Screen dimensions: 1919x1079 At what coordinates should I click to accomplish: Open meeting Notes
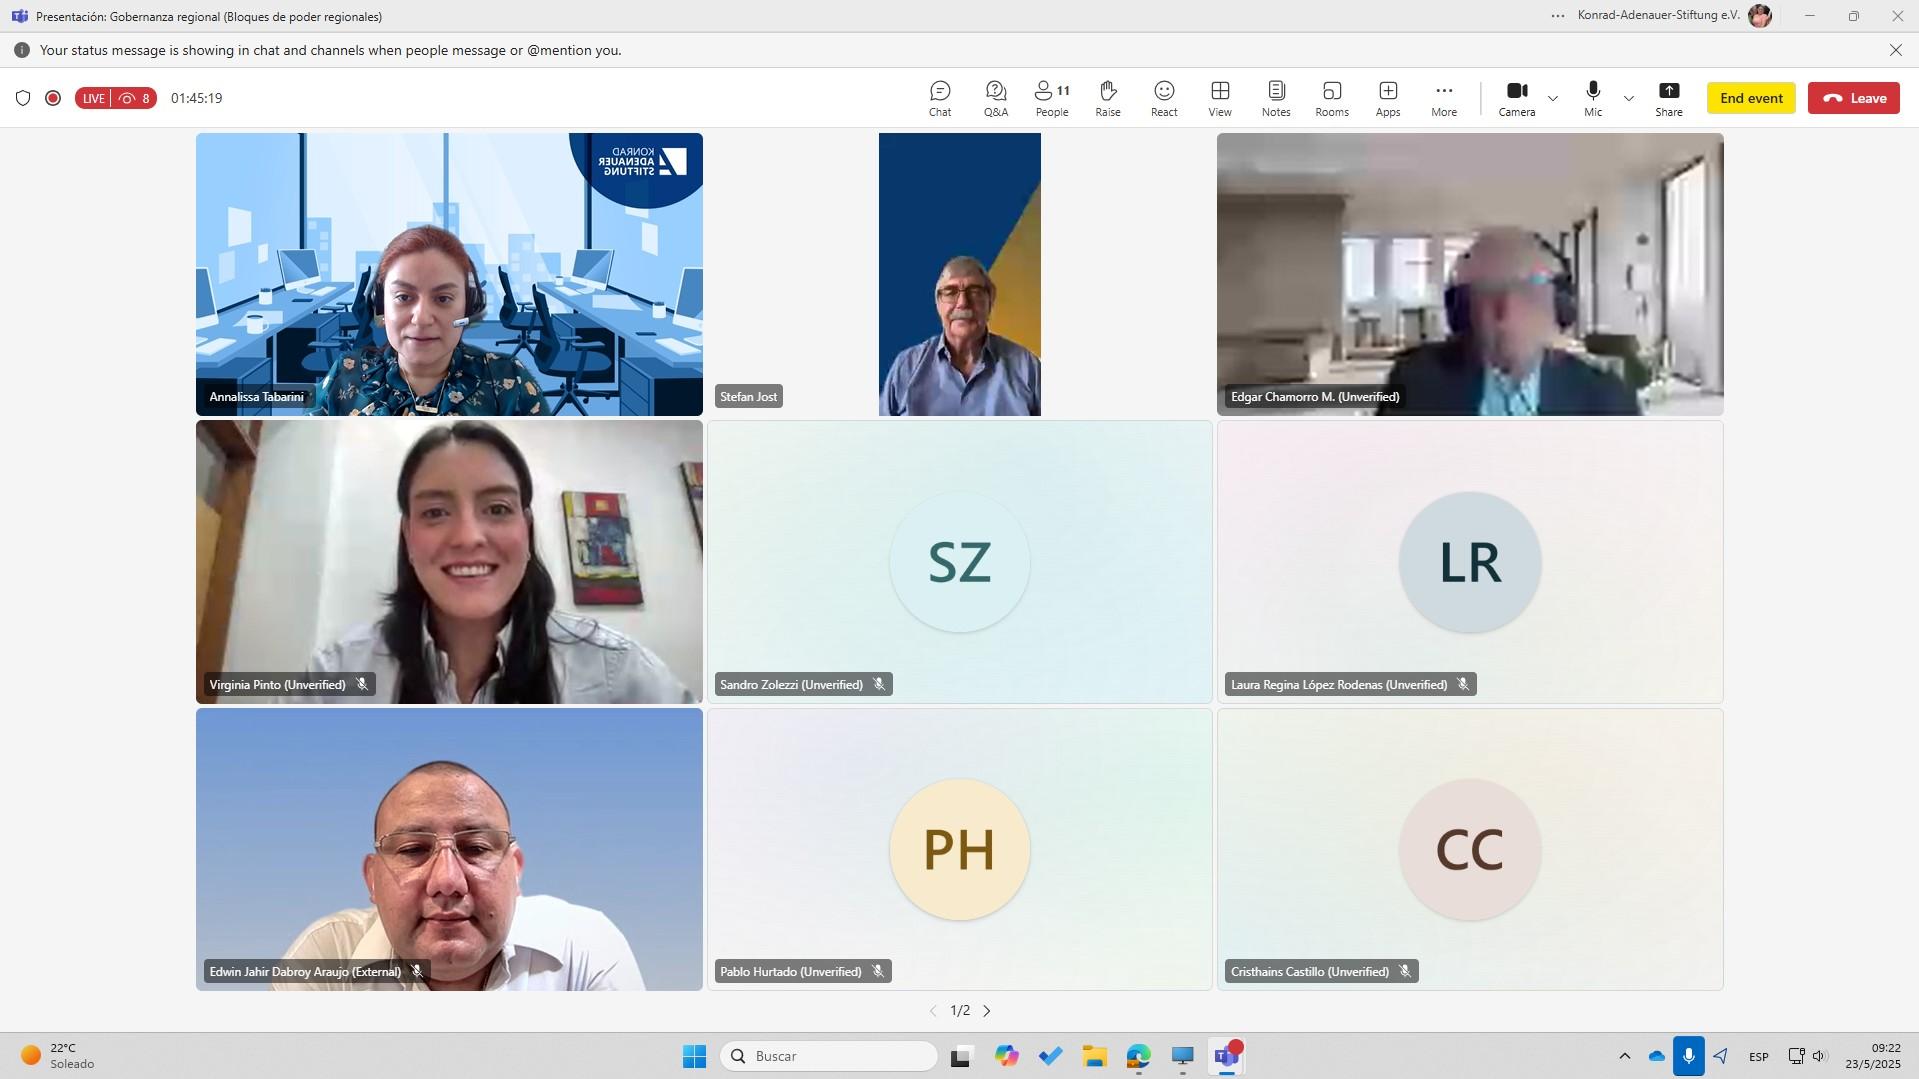point(1275,98)
